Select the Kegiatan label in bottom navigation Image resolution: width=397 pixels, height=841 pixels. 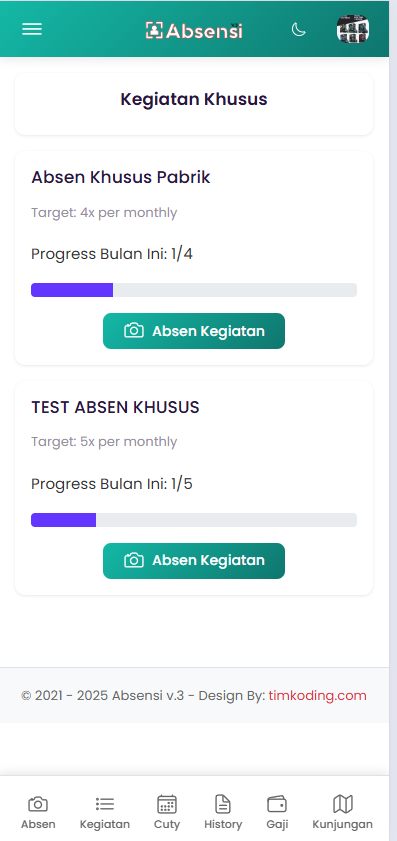pos(105,824)
